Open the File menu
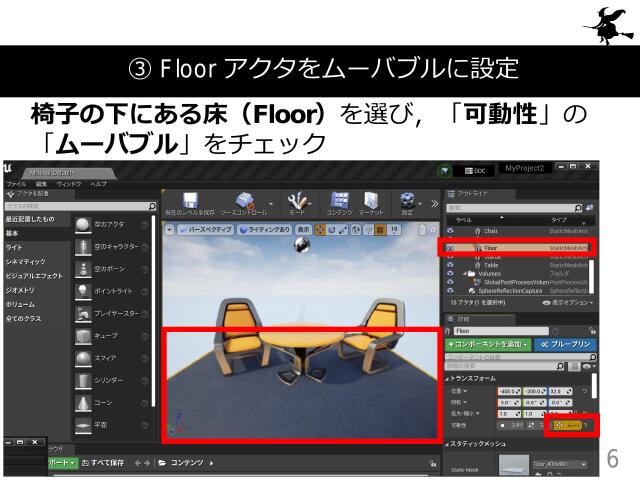The image size is (640, 480). 16,184
